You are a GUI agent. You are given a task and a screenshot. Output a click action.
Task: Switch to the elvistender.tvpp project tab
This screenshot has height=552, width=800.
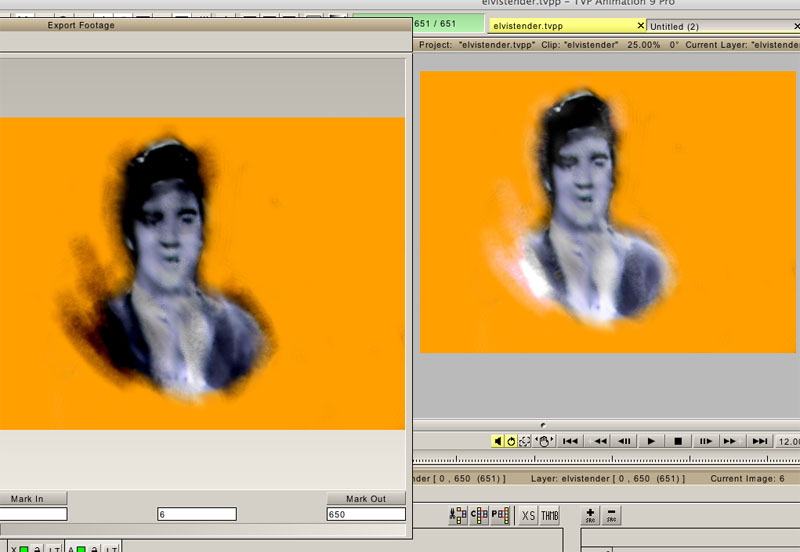pyautogui.click(x=561, y=26)
